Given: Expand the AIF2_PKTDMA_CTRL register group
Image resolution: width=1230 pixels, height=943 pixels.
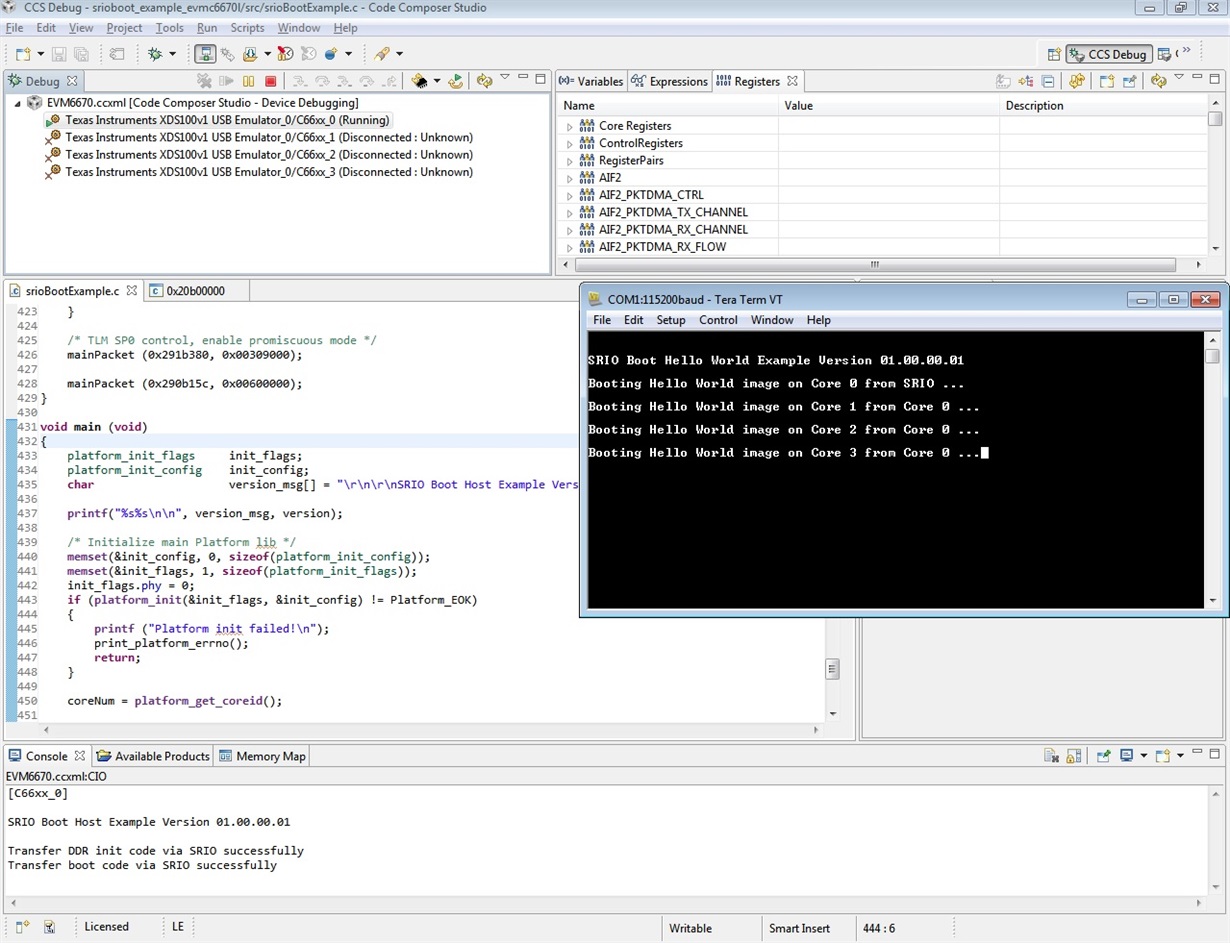Looking at the screenshot, I should click(x=570, y=195).
